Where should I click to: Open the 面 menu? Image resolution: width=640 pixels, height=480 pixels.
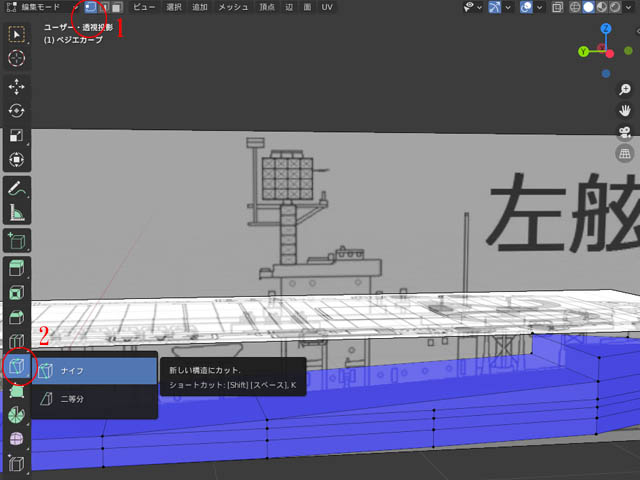[x=307, y=7]
